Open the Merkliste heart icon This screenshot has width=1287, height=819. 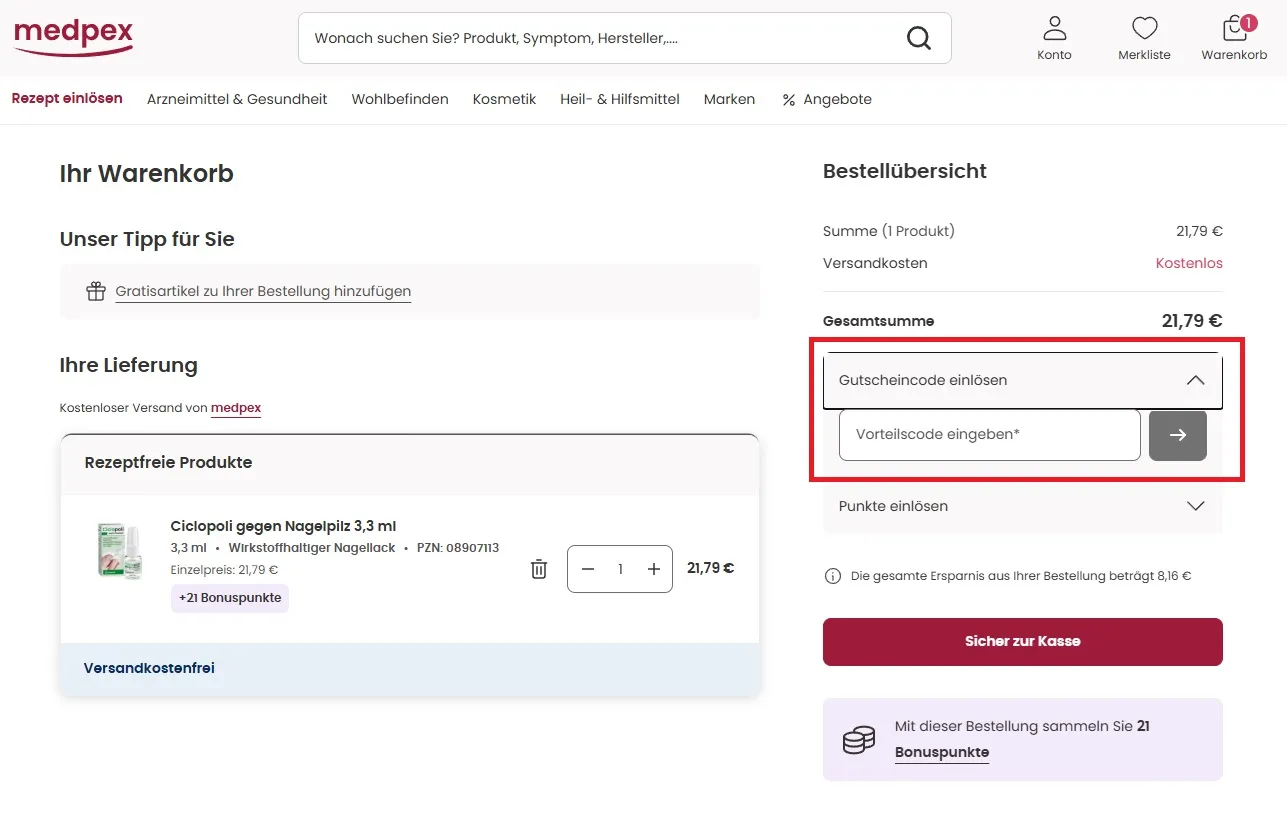[1144, 27]
